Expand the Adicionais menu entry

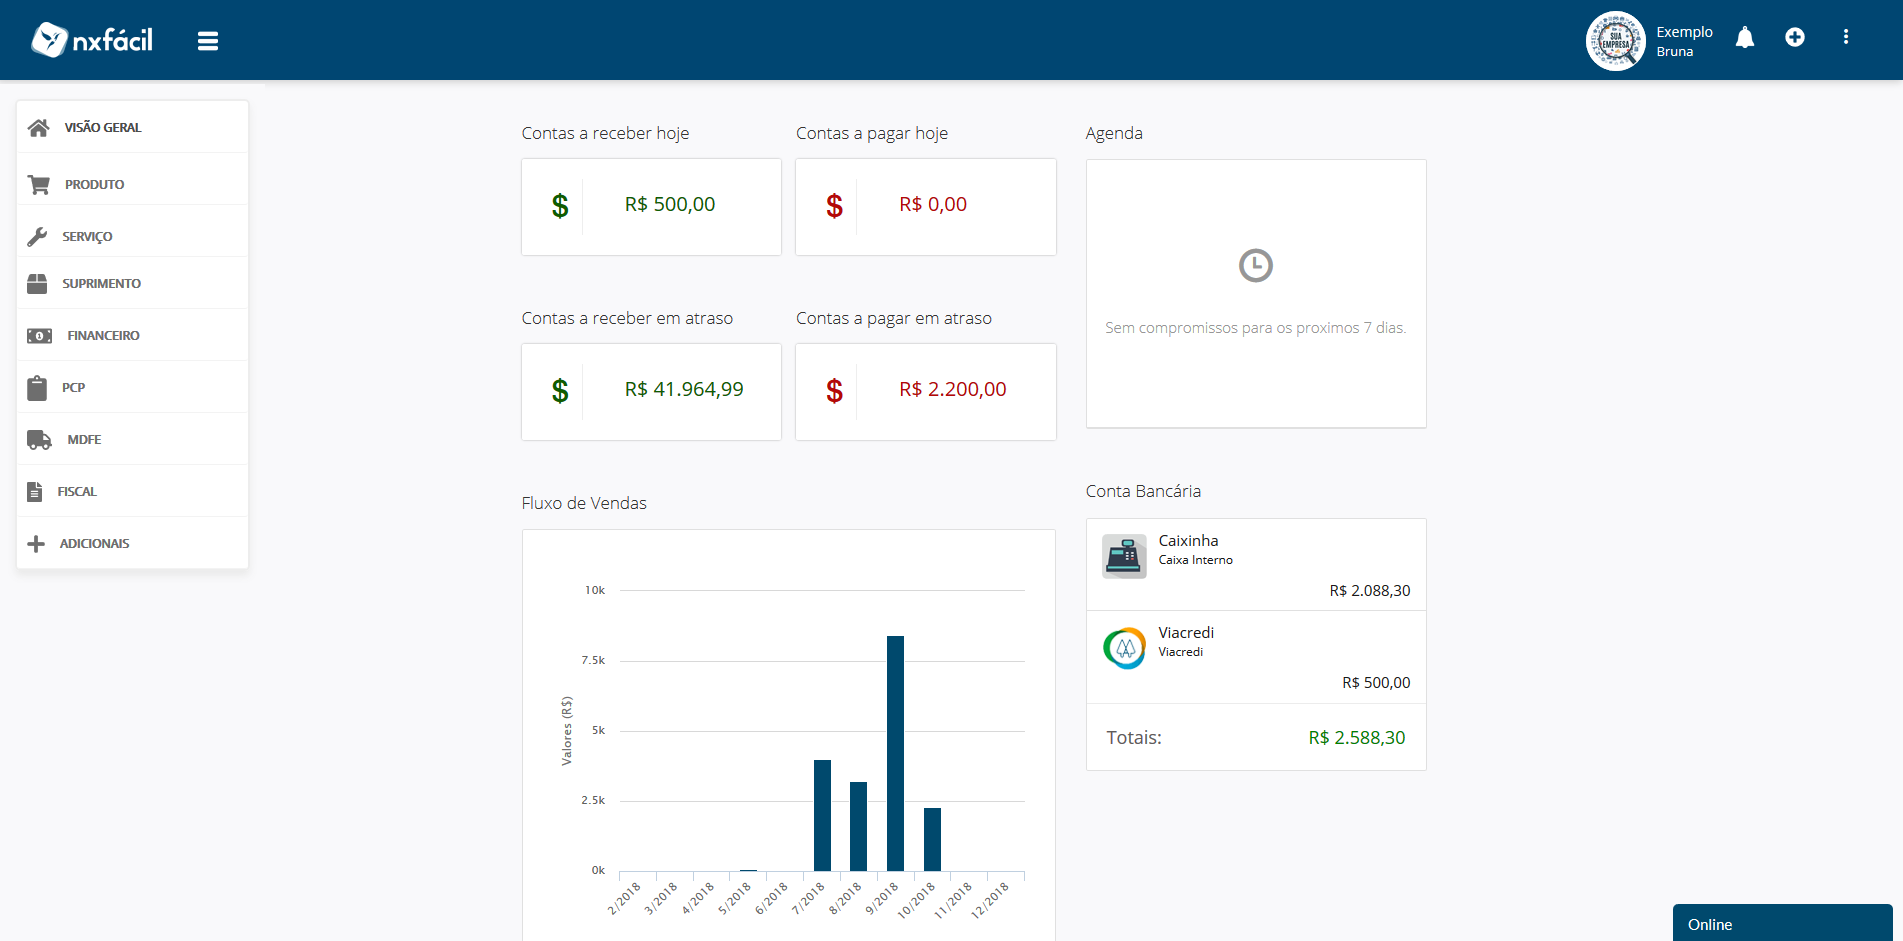point(94,543)
